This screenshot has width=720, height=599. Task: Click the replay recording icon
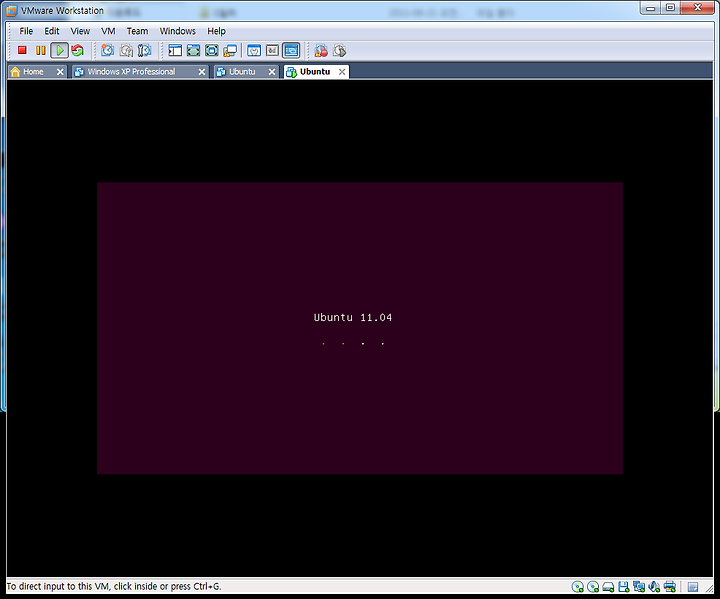339,50
